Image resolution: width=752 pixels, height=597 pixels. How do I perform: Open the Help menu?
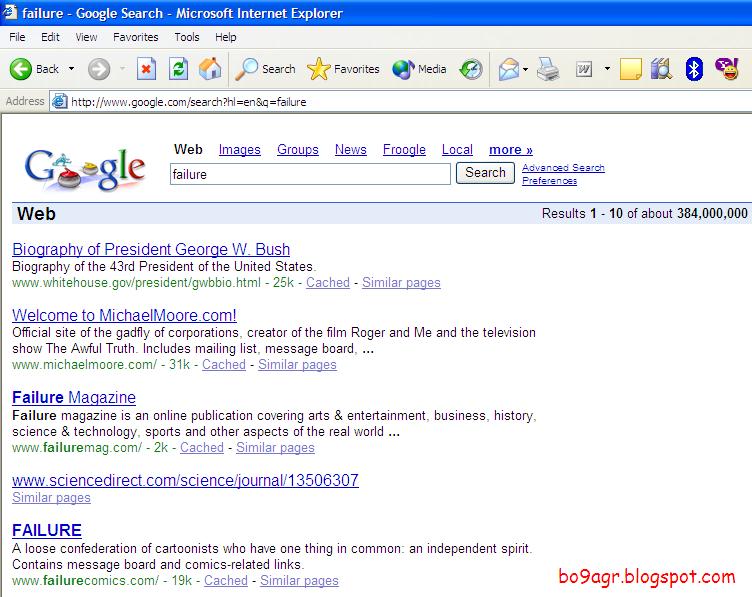225,37
